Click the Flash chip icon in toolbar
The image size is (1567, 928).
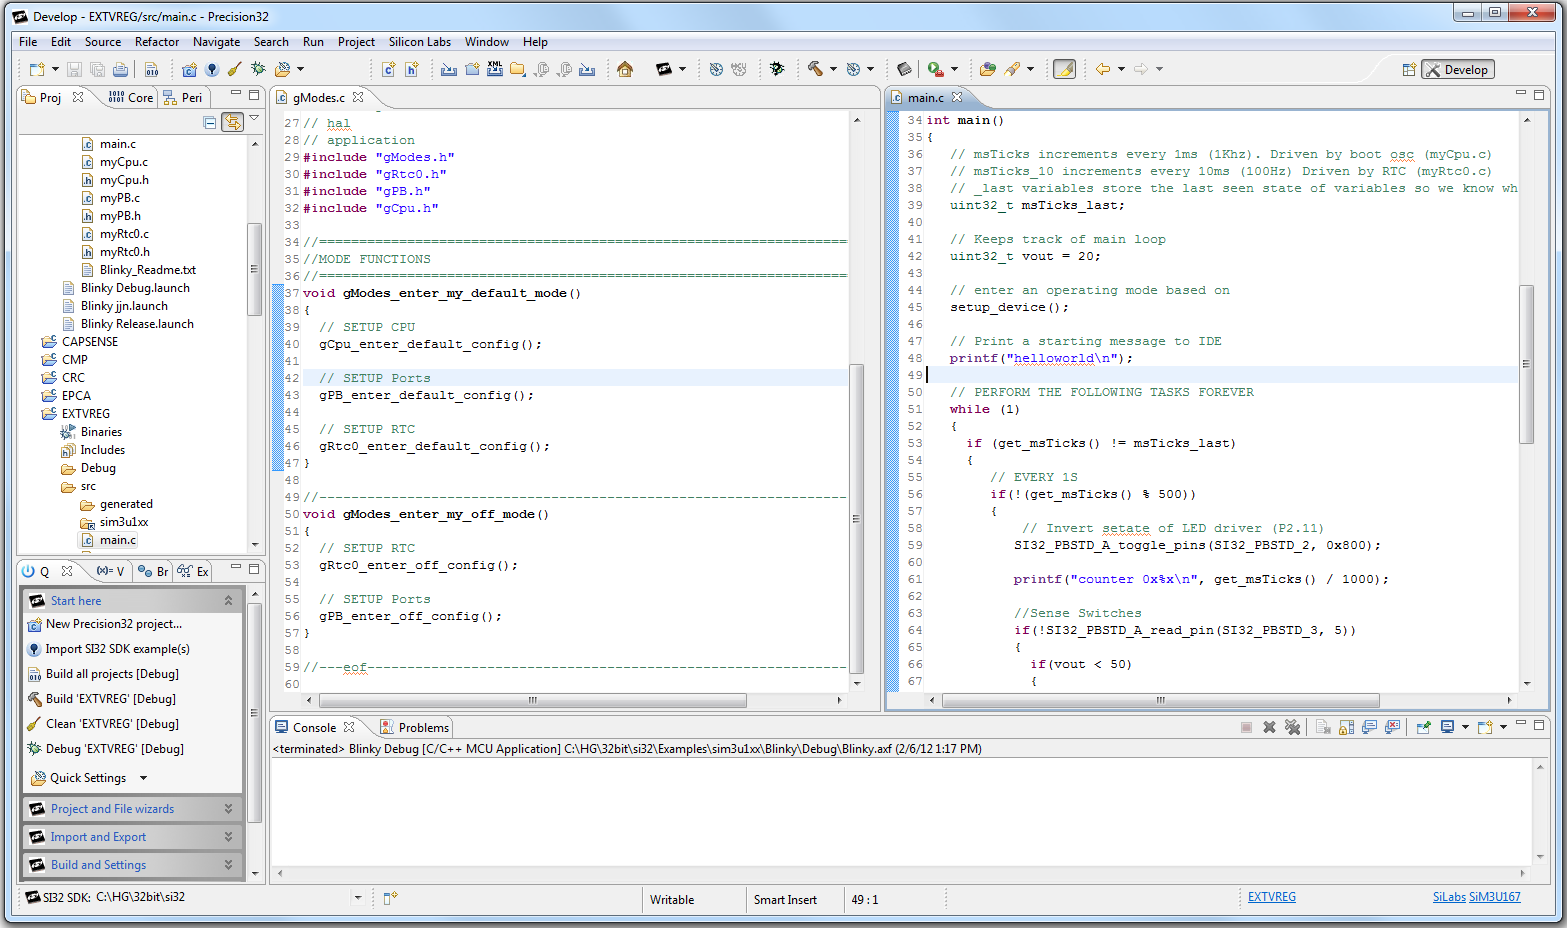(904, 69)
